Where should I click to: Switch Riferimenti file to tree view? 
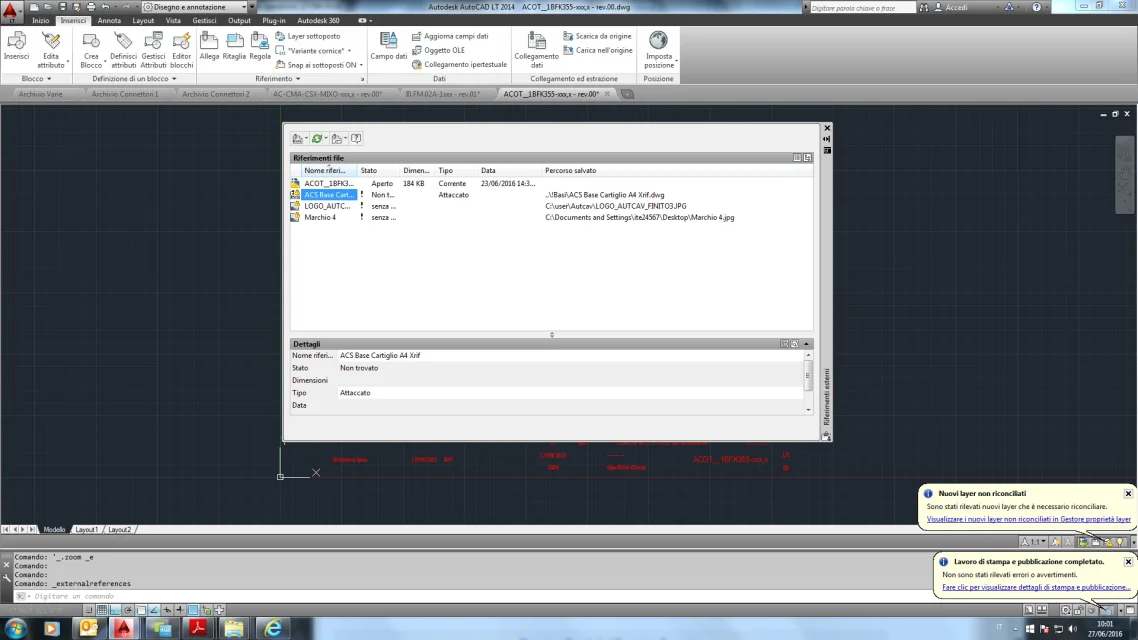point(807,157)
